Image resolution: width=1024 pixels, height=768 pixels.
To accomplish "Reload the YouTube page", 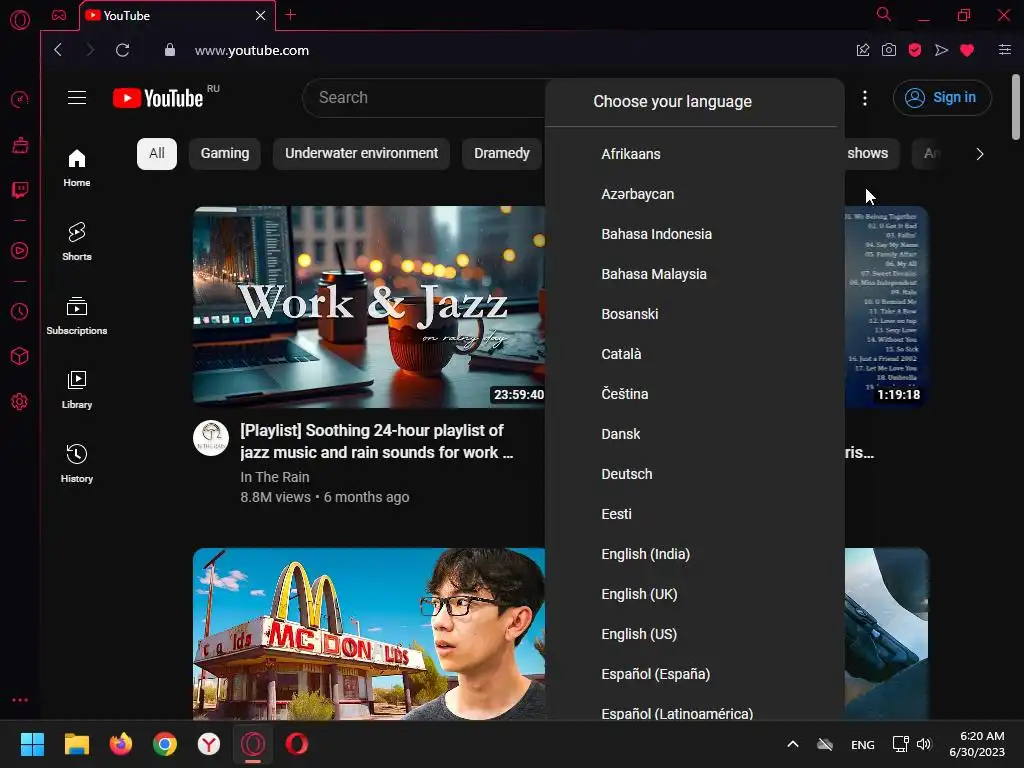I will coord(123,50).
